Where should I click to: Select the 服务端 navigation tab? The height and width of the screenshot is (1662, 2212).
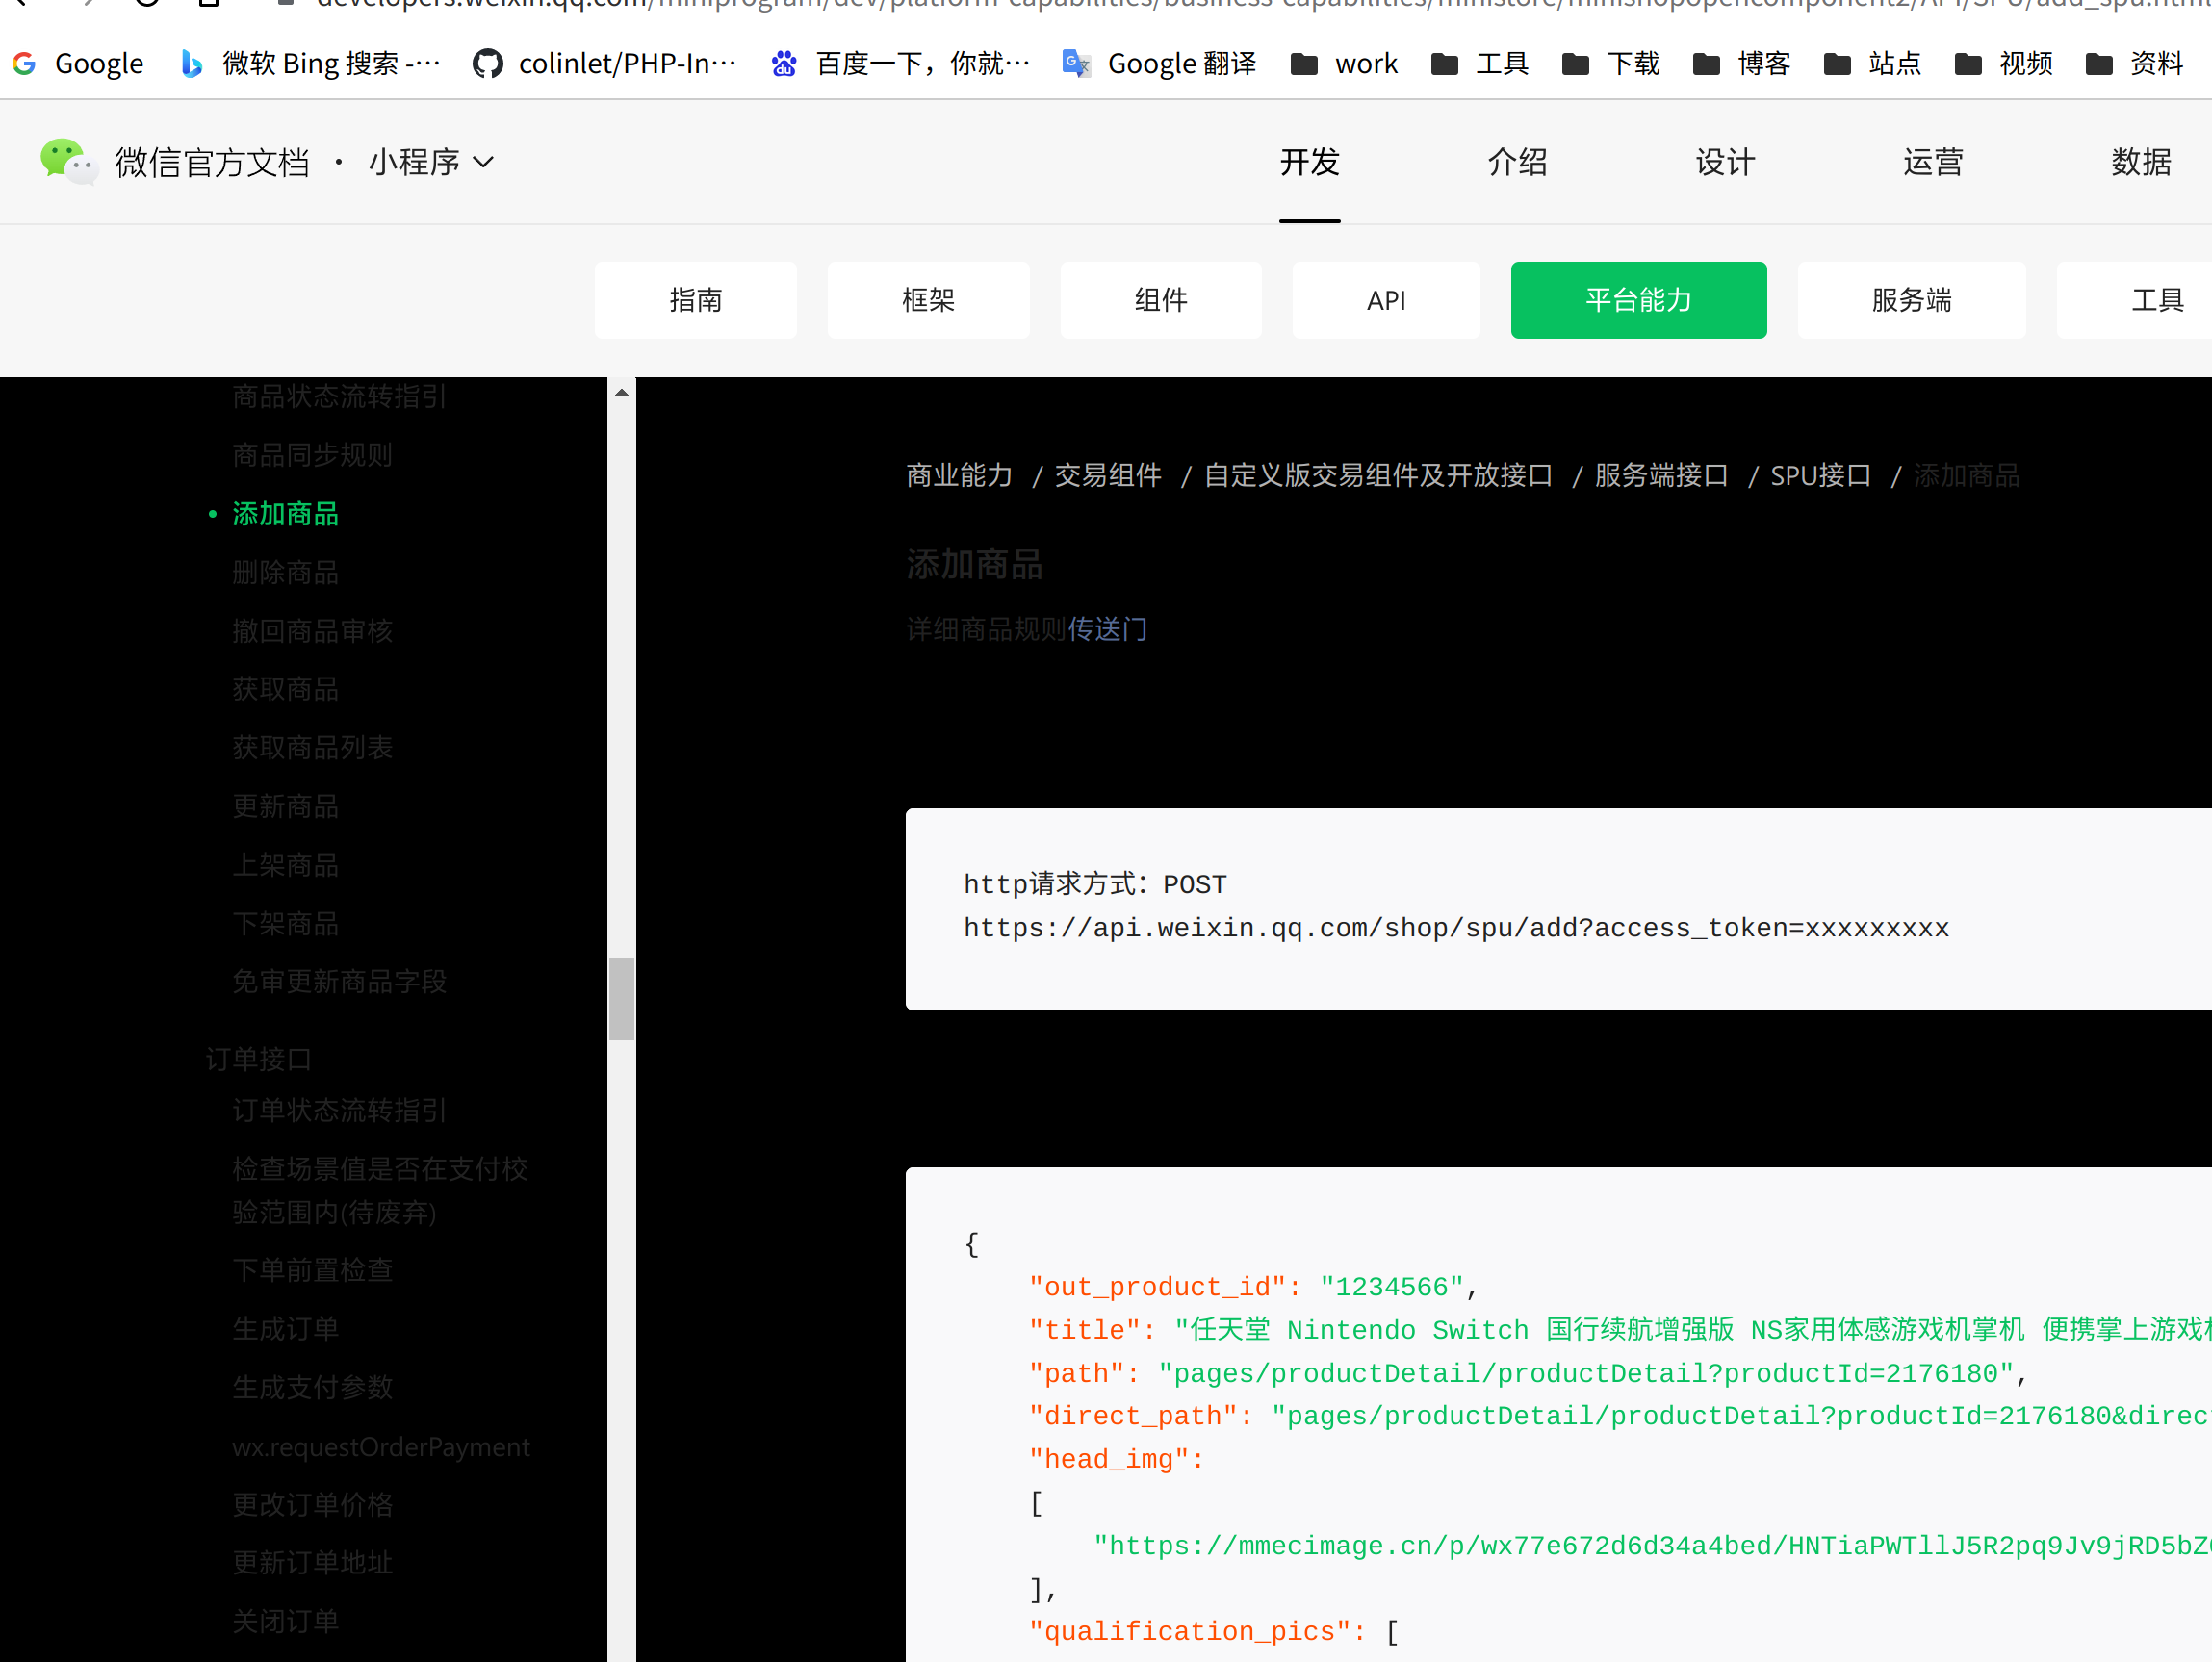click(1911, 300)
